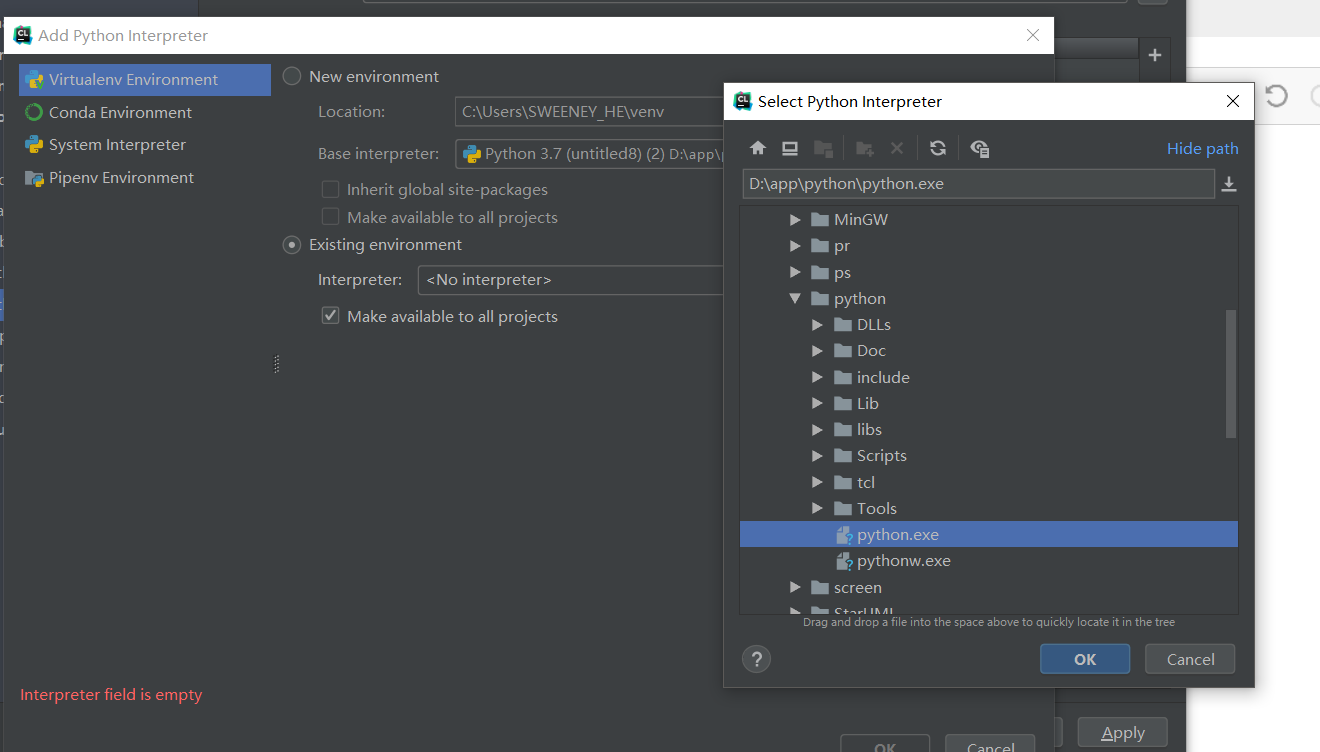Expand the screen folder
This screenshot has width=1320, height=752.
(x=795, y=588)
